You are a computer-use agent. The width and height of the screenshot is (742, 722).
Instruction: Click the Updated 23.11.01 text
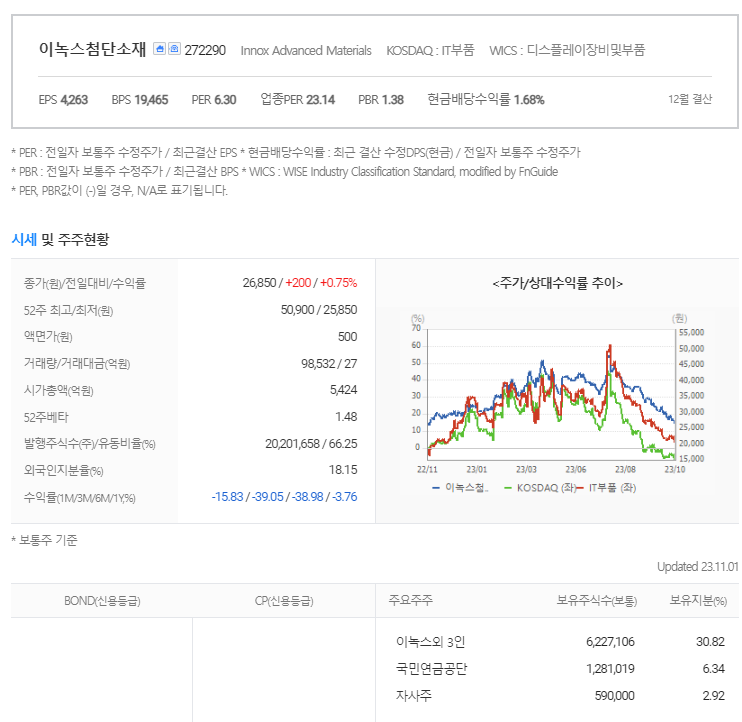698,567
